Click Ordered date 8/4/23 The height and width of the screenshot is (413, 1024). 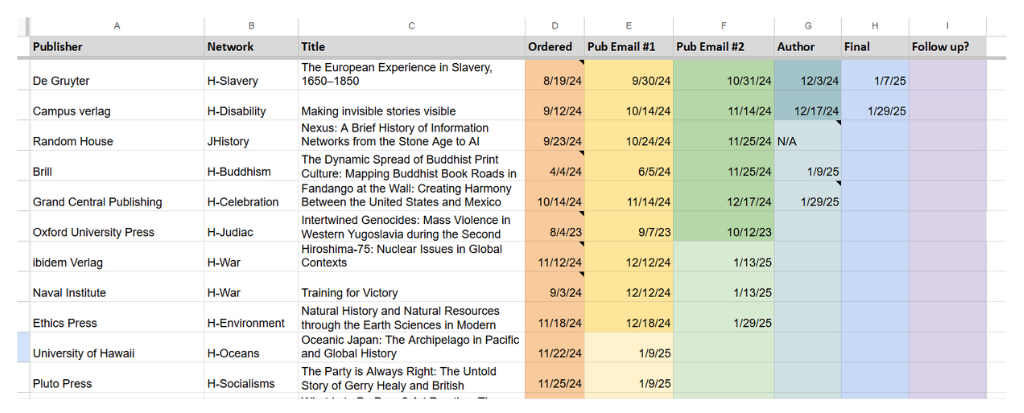coord(554,226)
